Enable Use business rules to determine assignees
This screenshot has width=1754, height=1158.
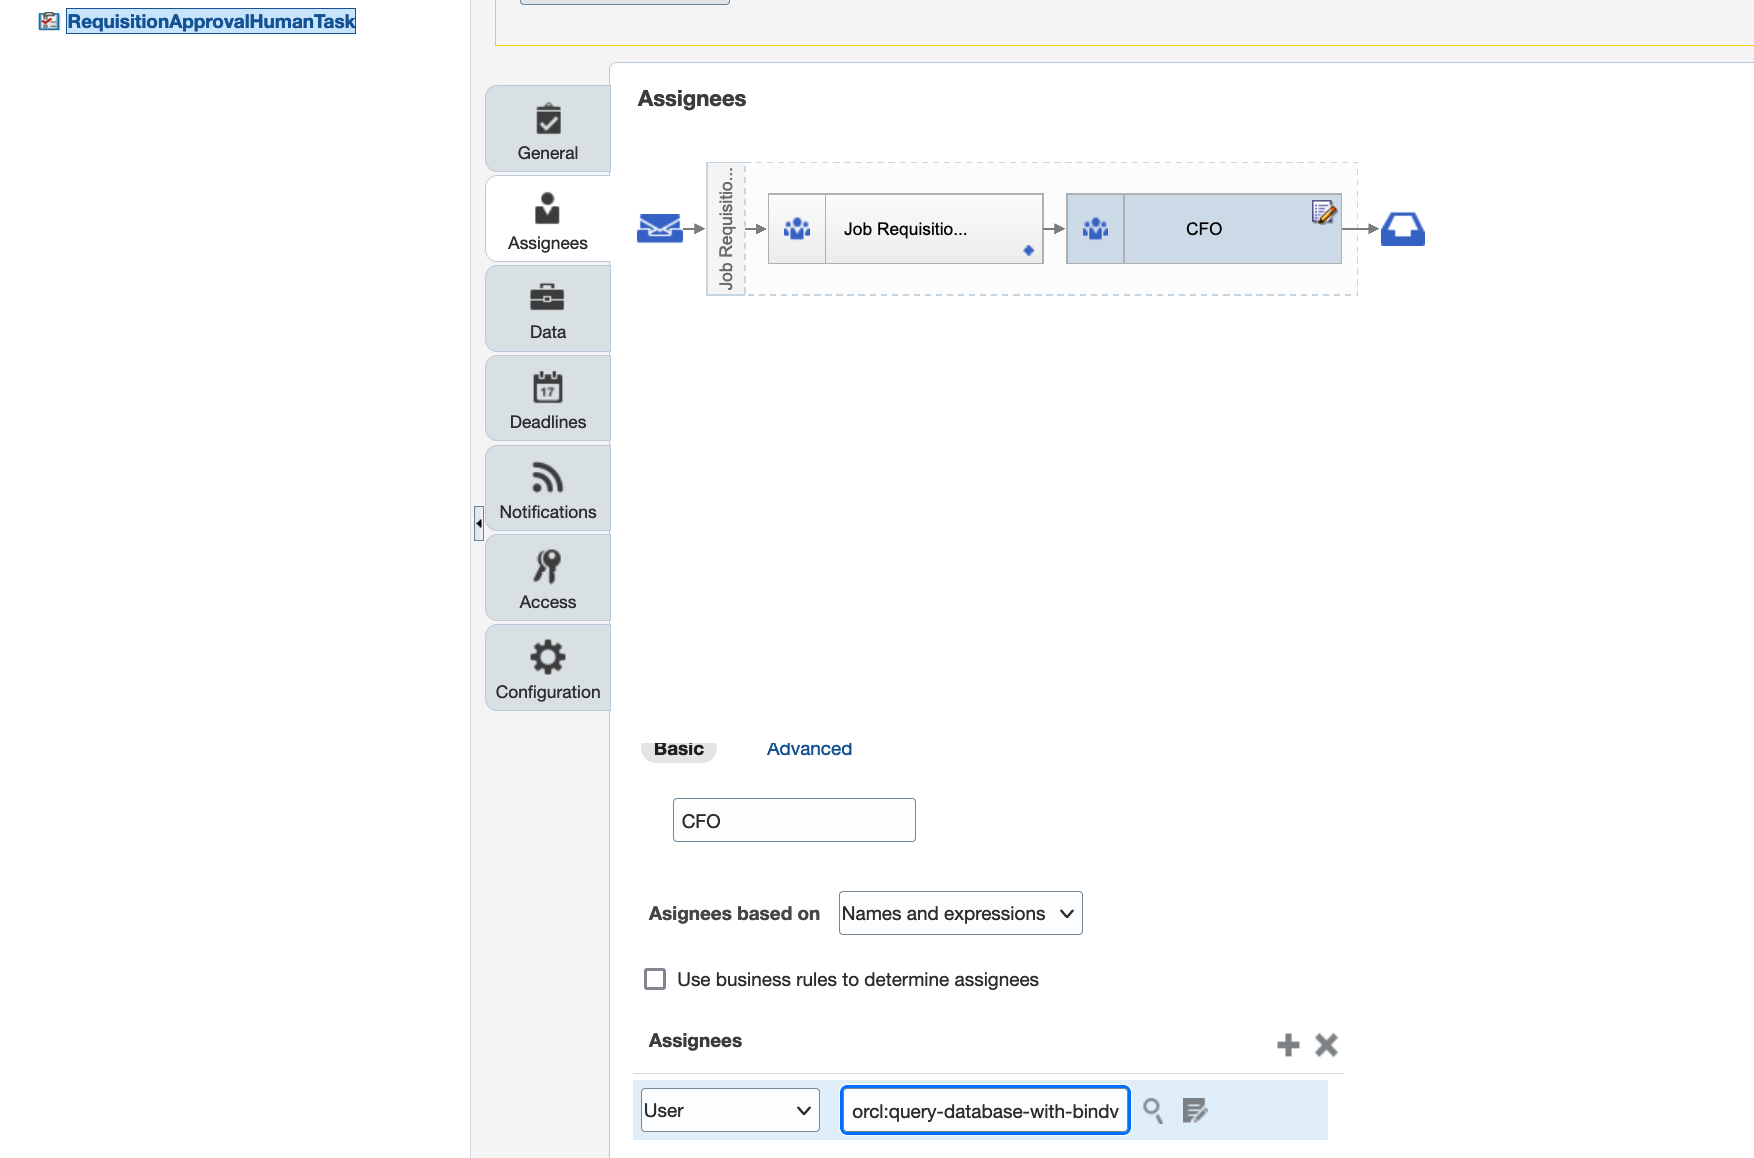tap(655, 979)
